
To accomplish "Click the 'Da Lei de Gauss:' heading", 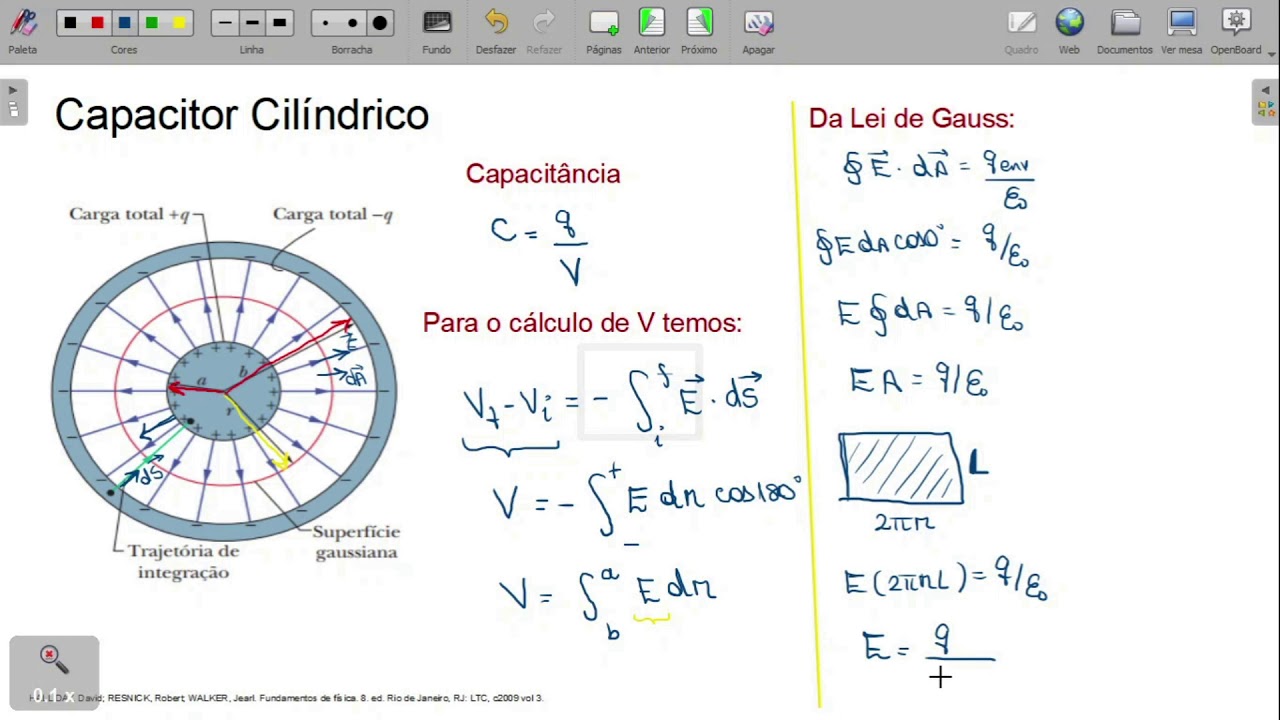I will (x=911, y=118).
